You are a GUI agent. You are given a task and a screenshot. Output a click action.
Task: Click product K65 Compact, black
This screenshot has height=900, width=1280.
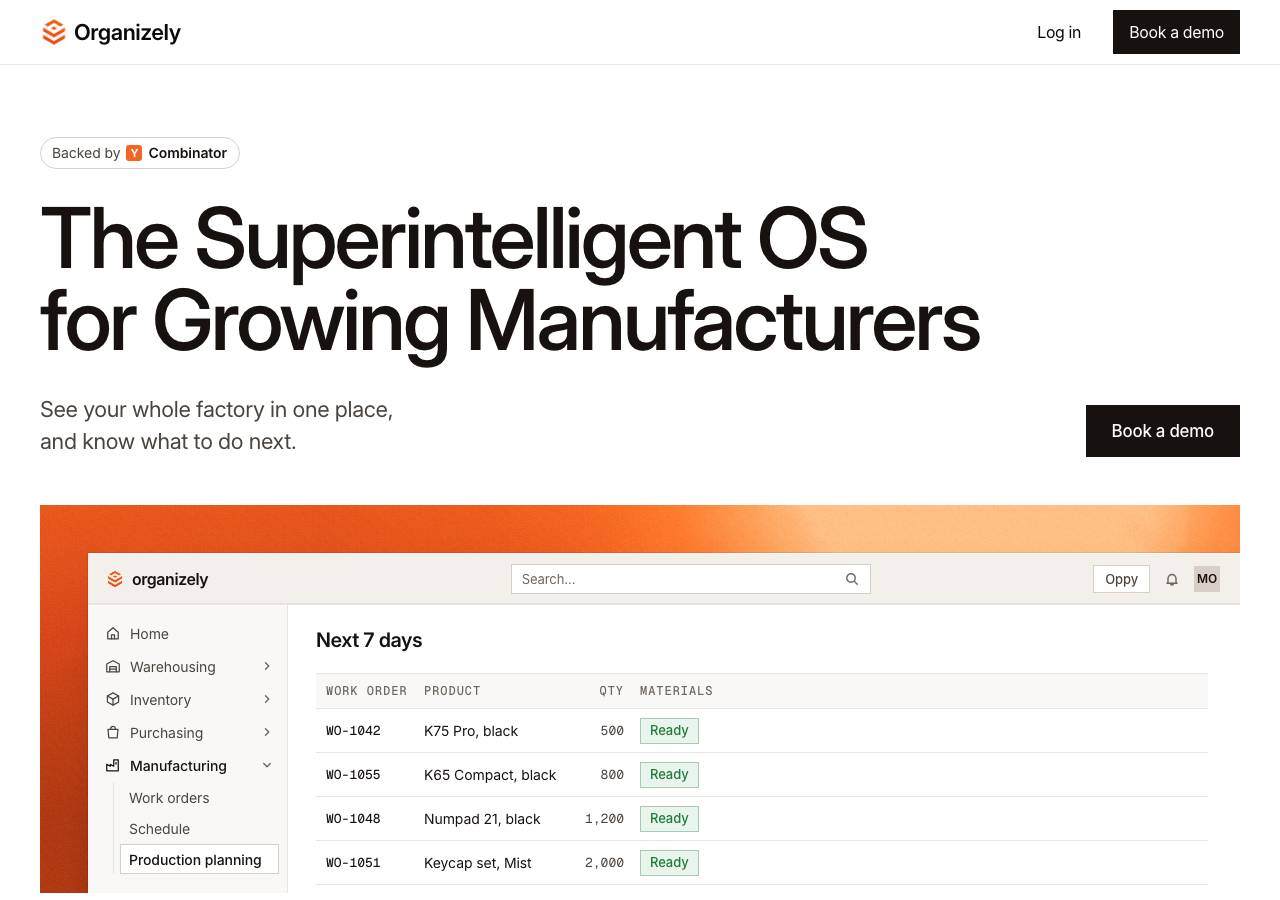coord(490,775)
